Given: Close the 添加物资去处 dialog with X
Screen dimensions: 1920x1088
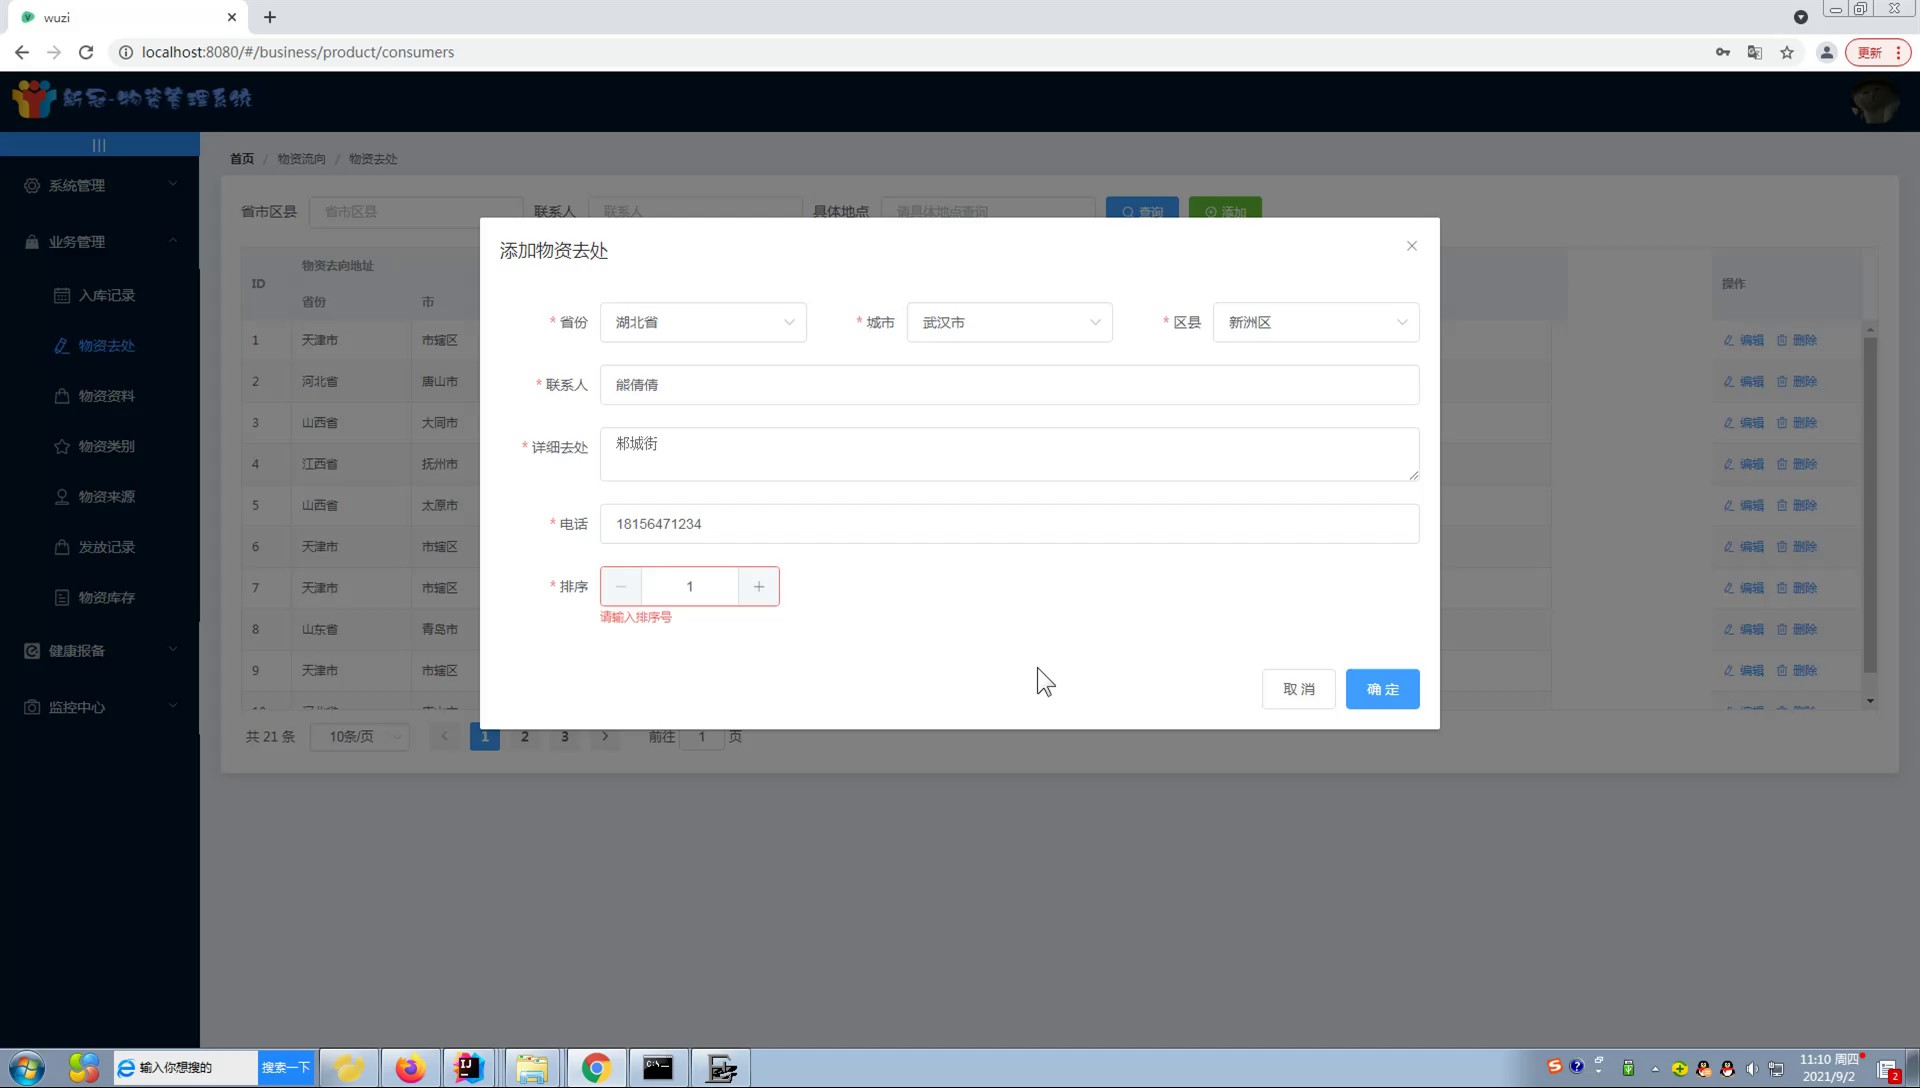Looking at the screenshot, I should tap(1411, 246).
